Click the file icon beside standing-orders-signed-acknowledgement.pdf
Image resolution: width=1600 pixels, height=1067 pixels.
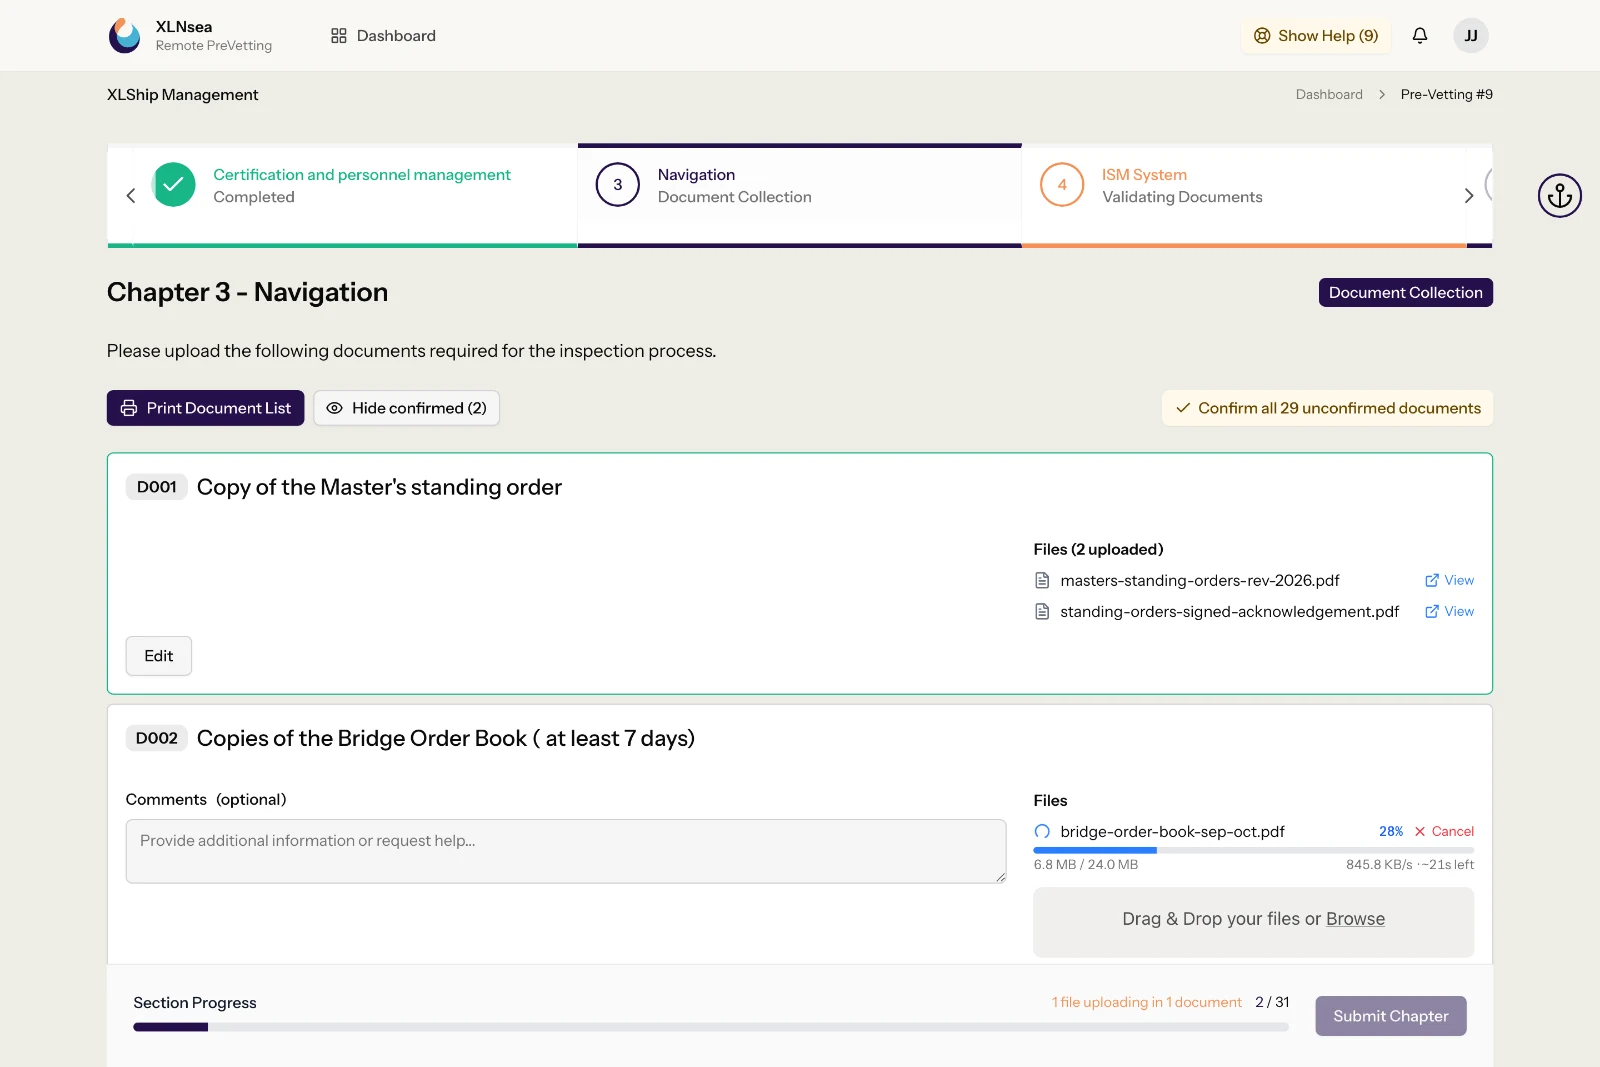1042,612
